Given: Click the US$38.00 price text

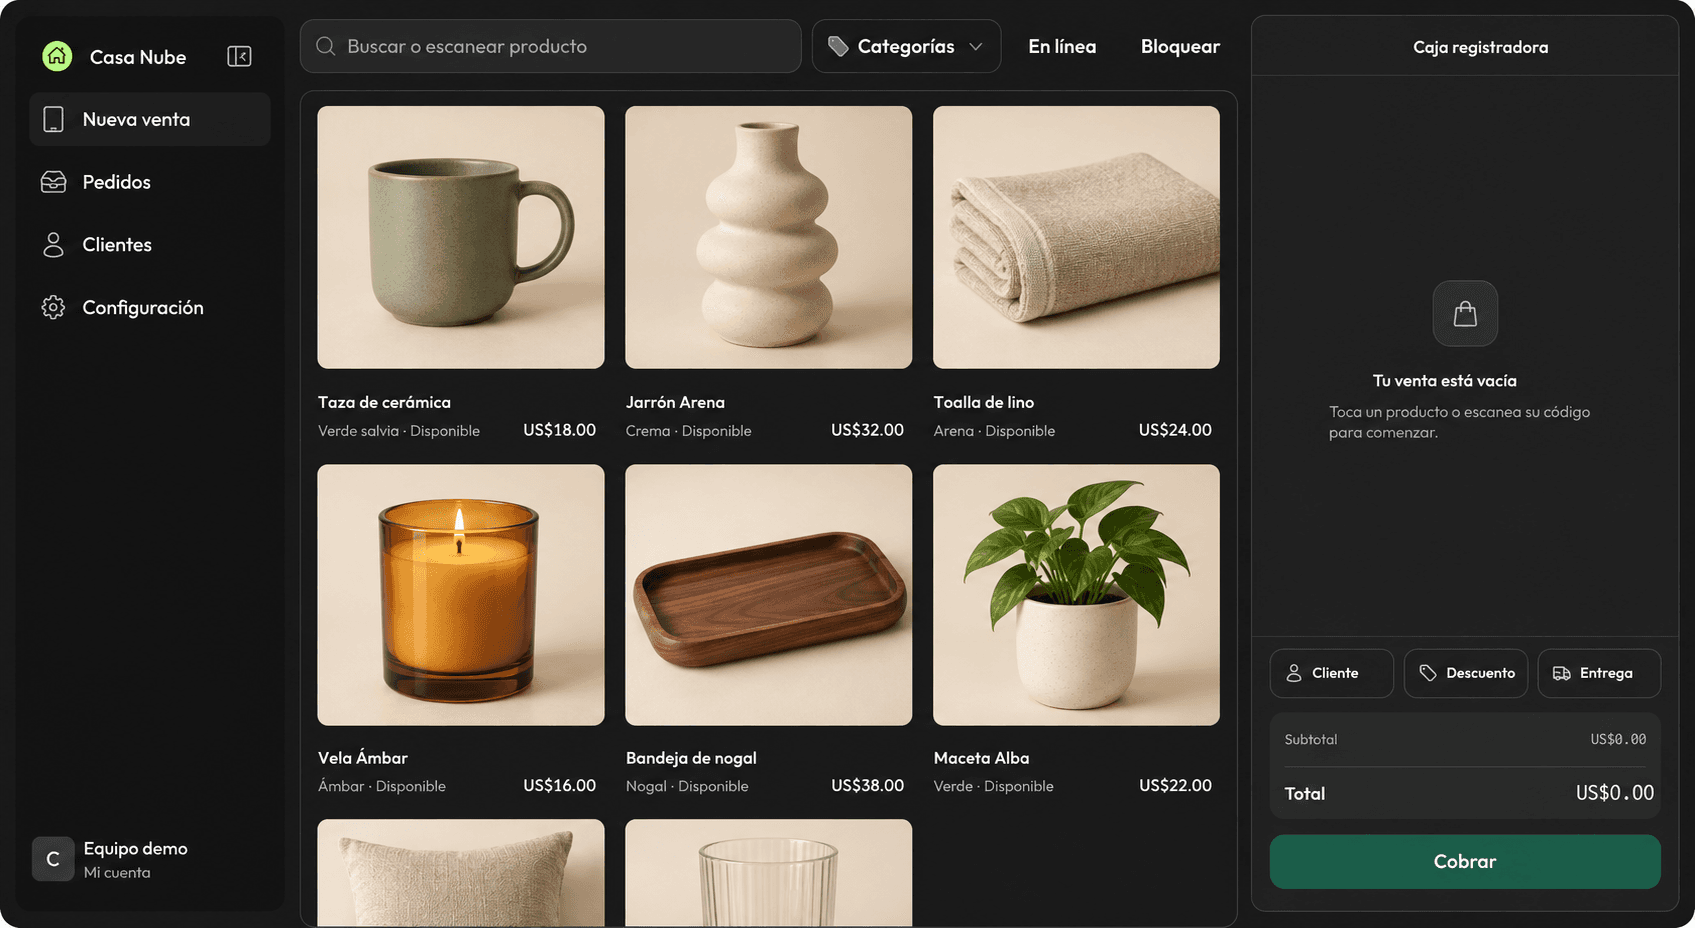Looking at the screenshot, I should click(x=868, y=786).
